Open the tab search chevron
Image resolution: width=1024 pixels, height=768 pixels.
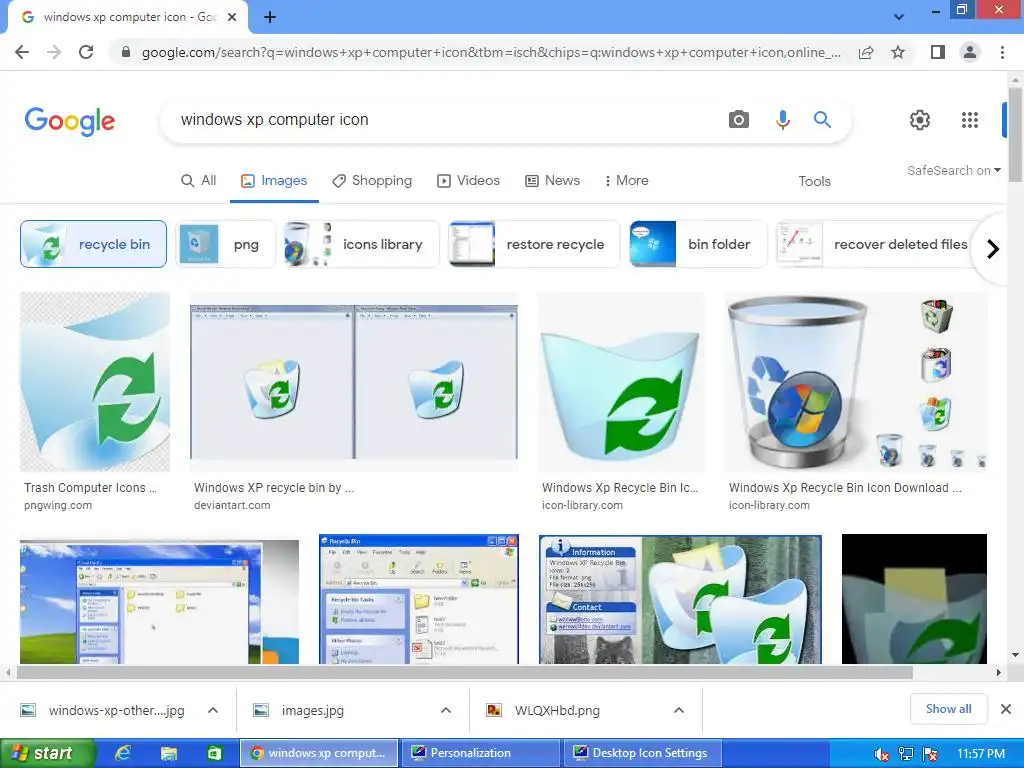tap(899, 17)
